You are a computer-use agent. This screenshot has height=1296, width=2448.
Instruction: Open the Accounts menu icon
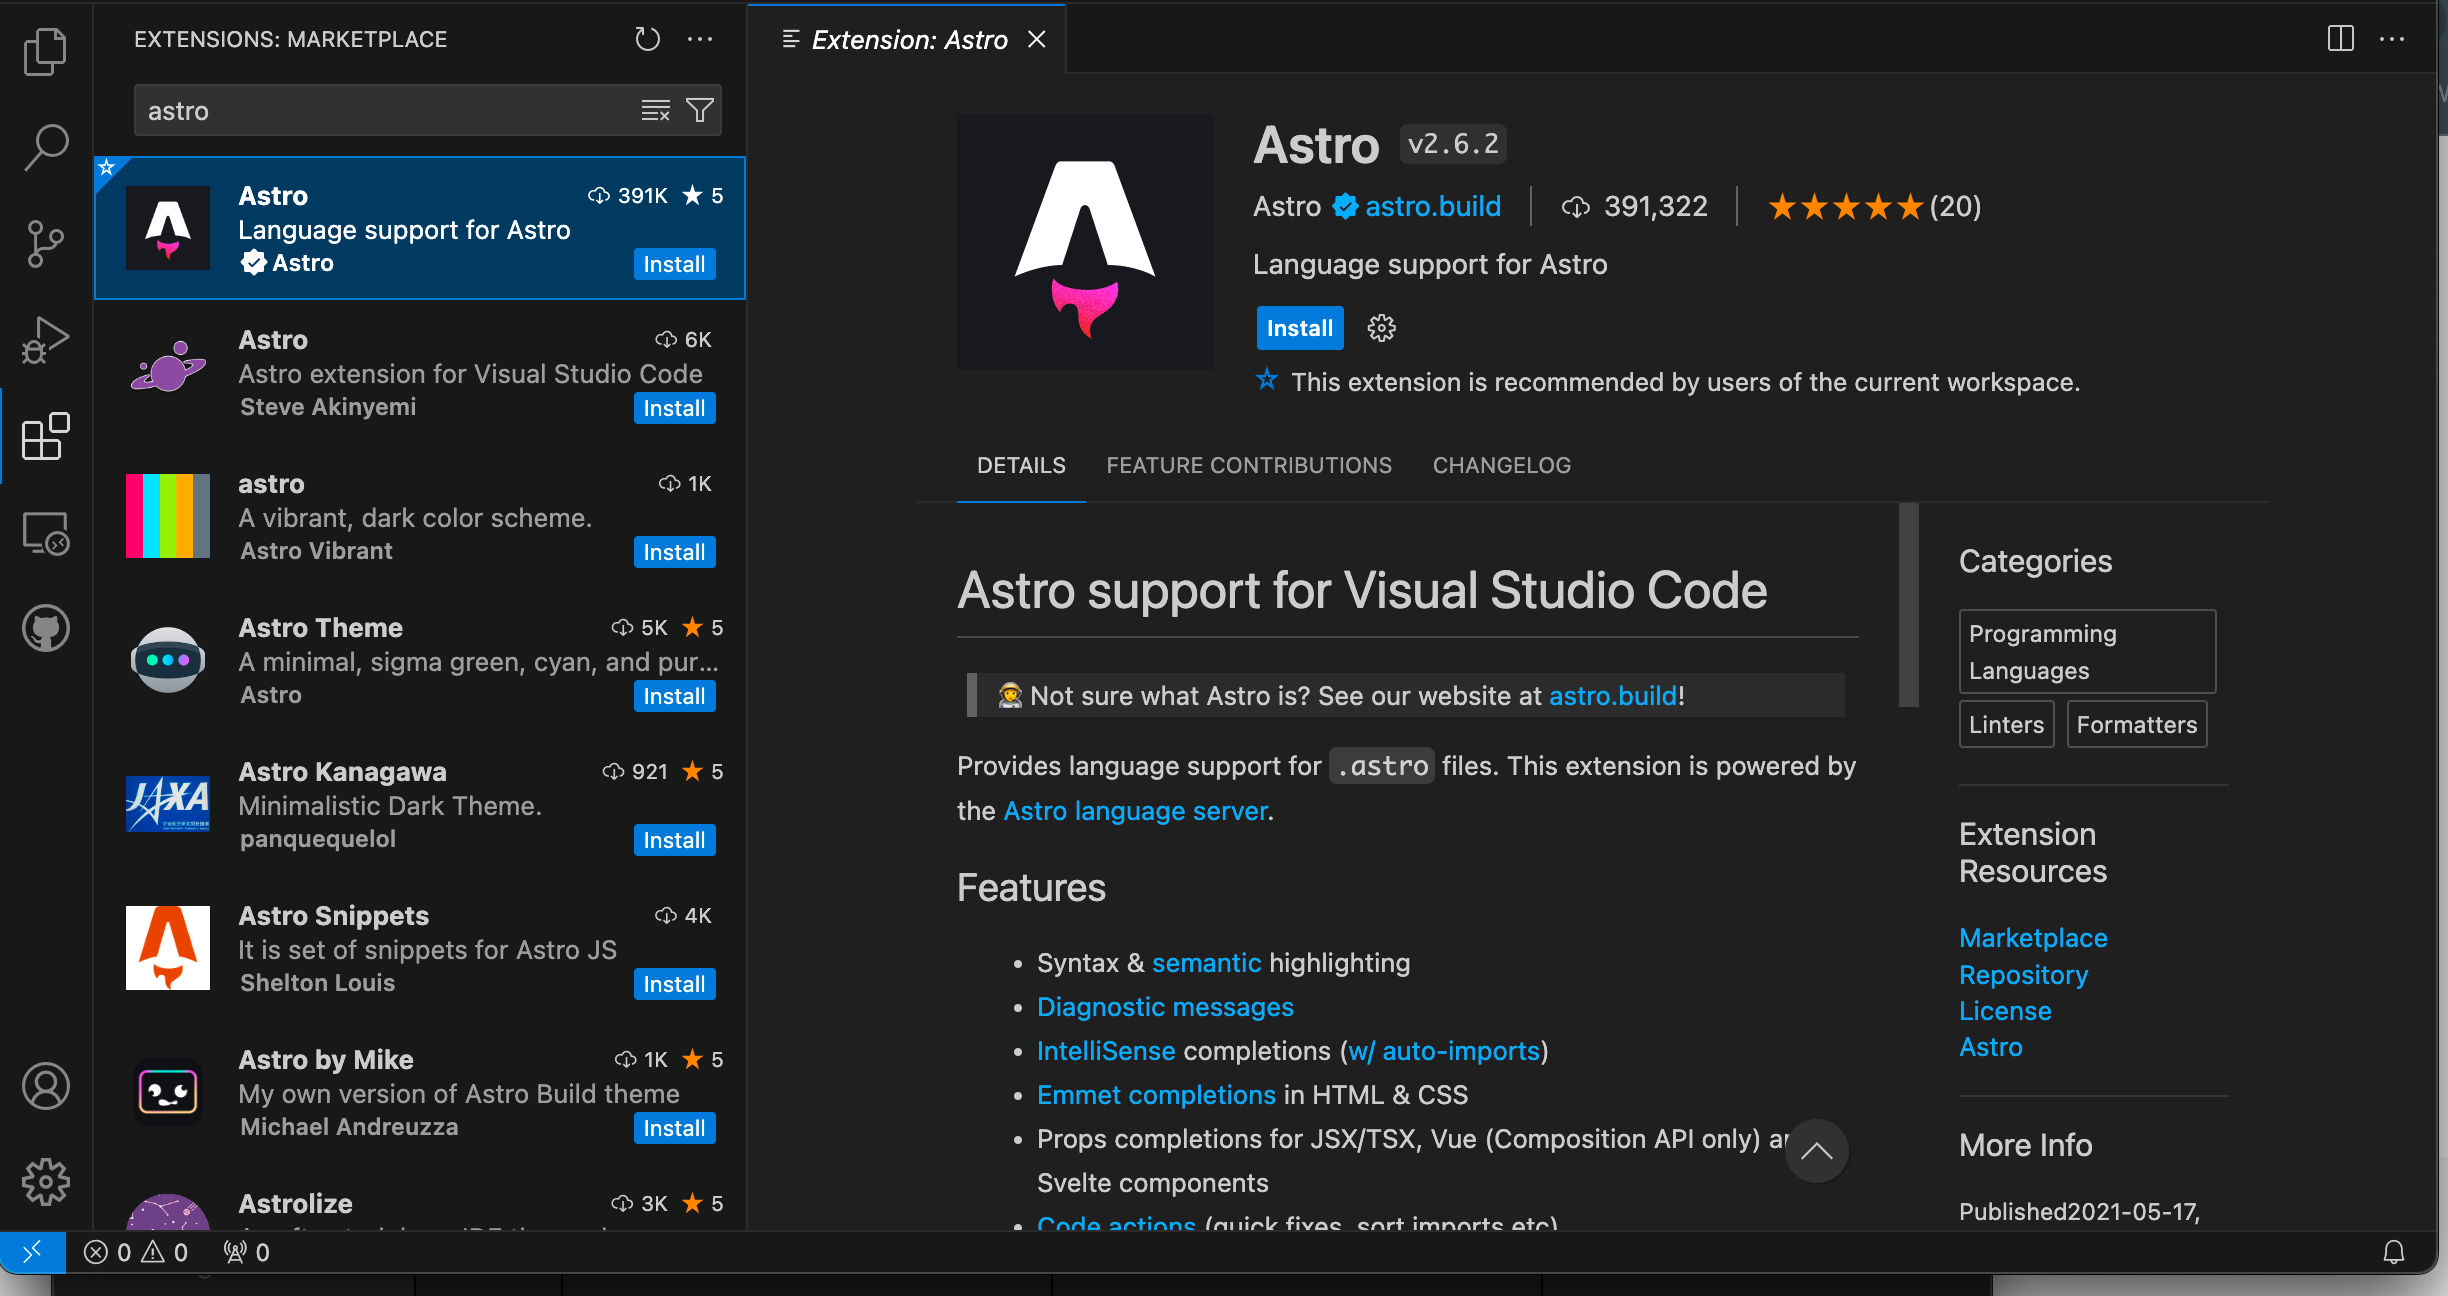click(45, 1086)
